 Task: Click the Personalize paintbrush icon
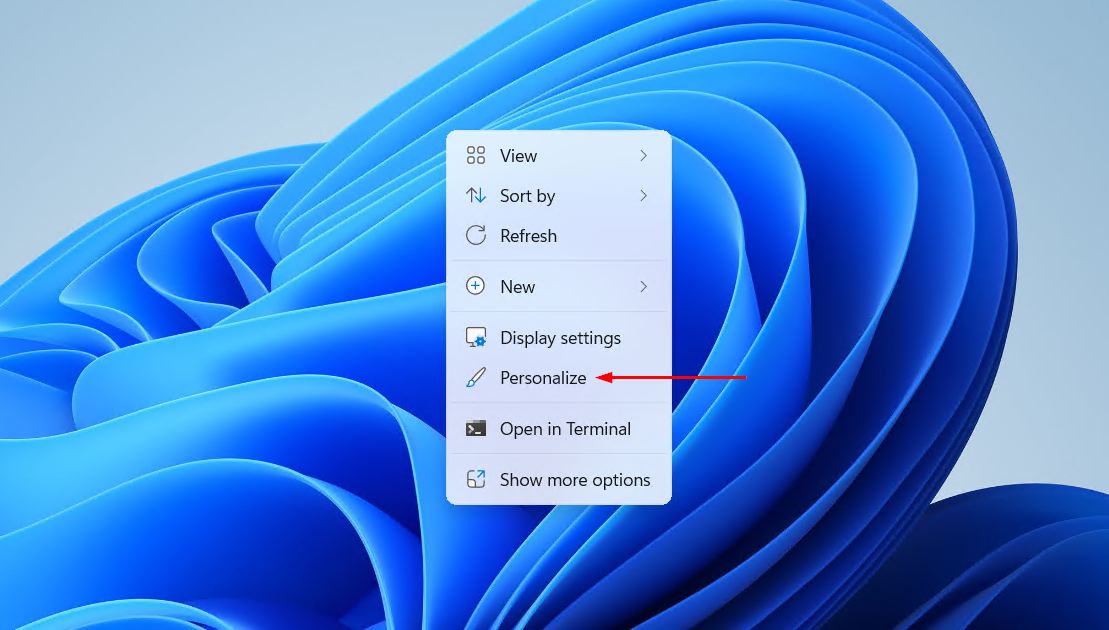click(x=476, y=378)
